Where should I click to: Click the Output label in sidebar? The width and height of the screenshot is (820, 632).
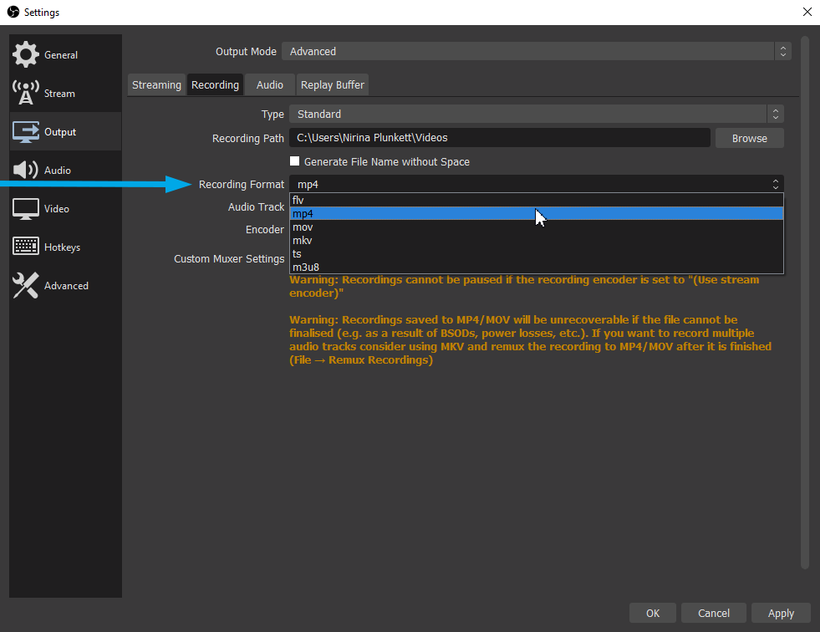point(60,132)
